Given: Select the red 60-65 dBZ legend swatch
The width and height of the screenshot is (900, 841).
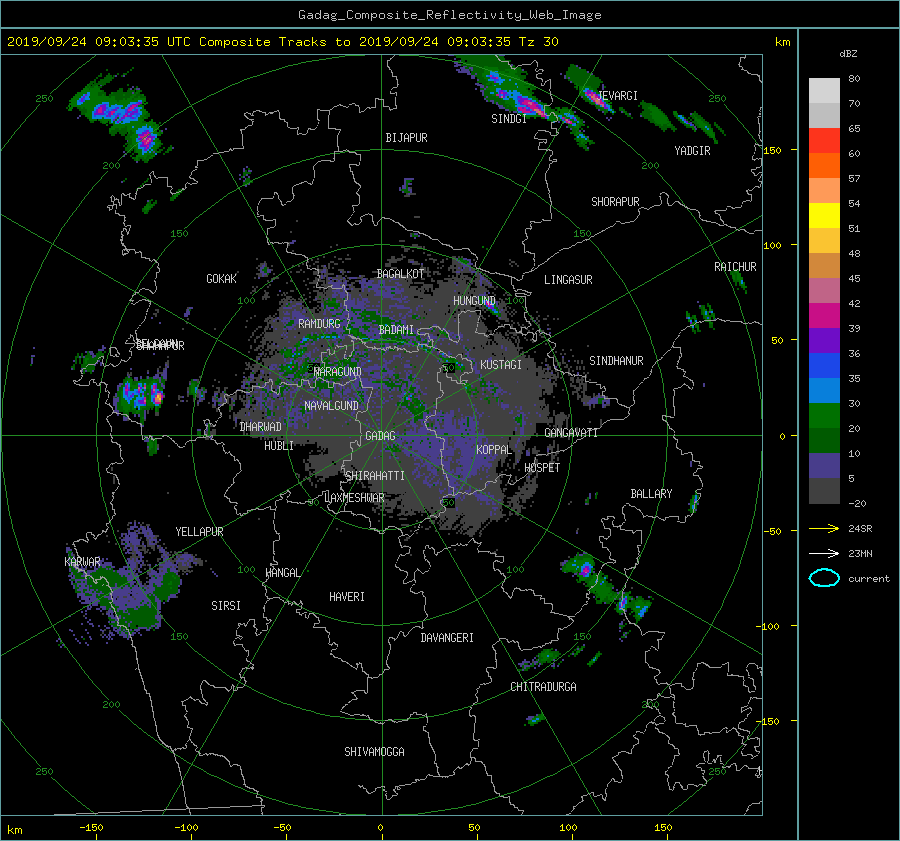Looking at the screenshot, I should pyautogui.click(x=824, y=140).
